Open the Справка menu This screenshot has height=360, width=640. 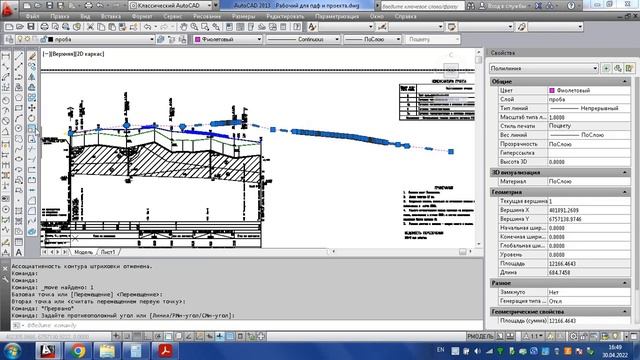pos(405,16)
